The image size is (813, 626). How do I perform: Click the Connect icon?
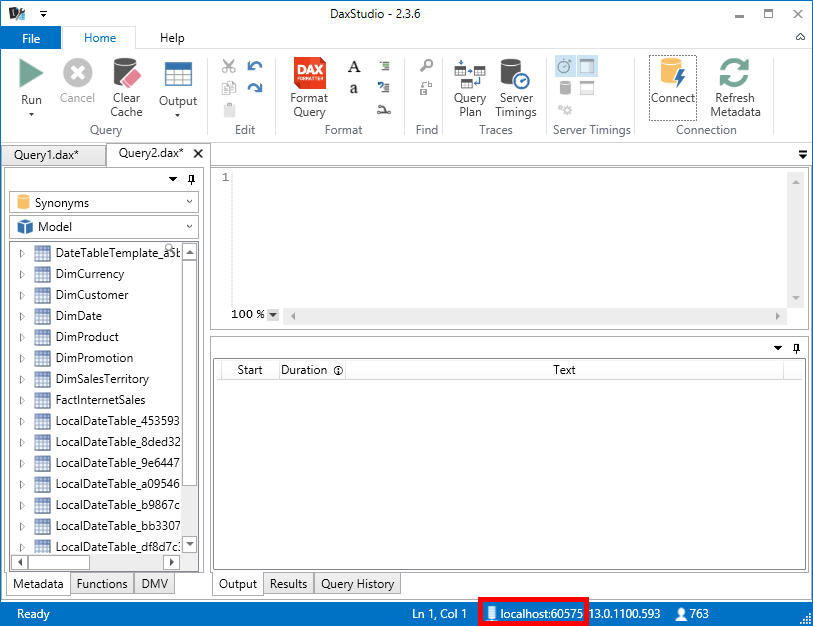pyautogui.click(x=672, y=75)
